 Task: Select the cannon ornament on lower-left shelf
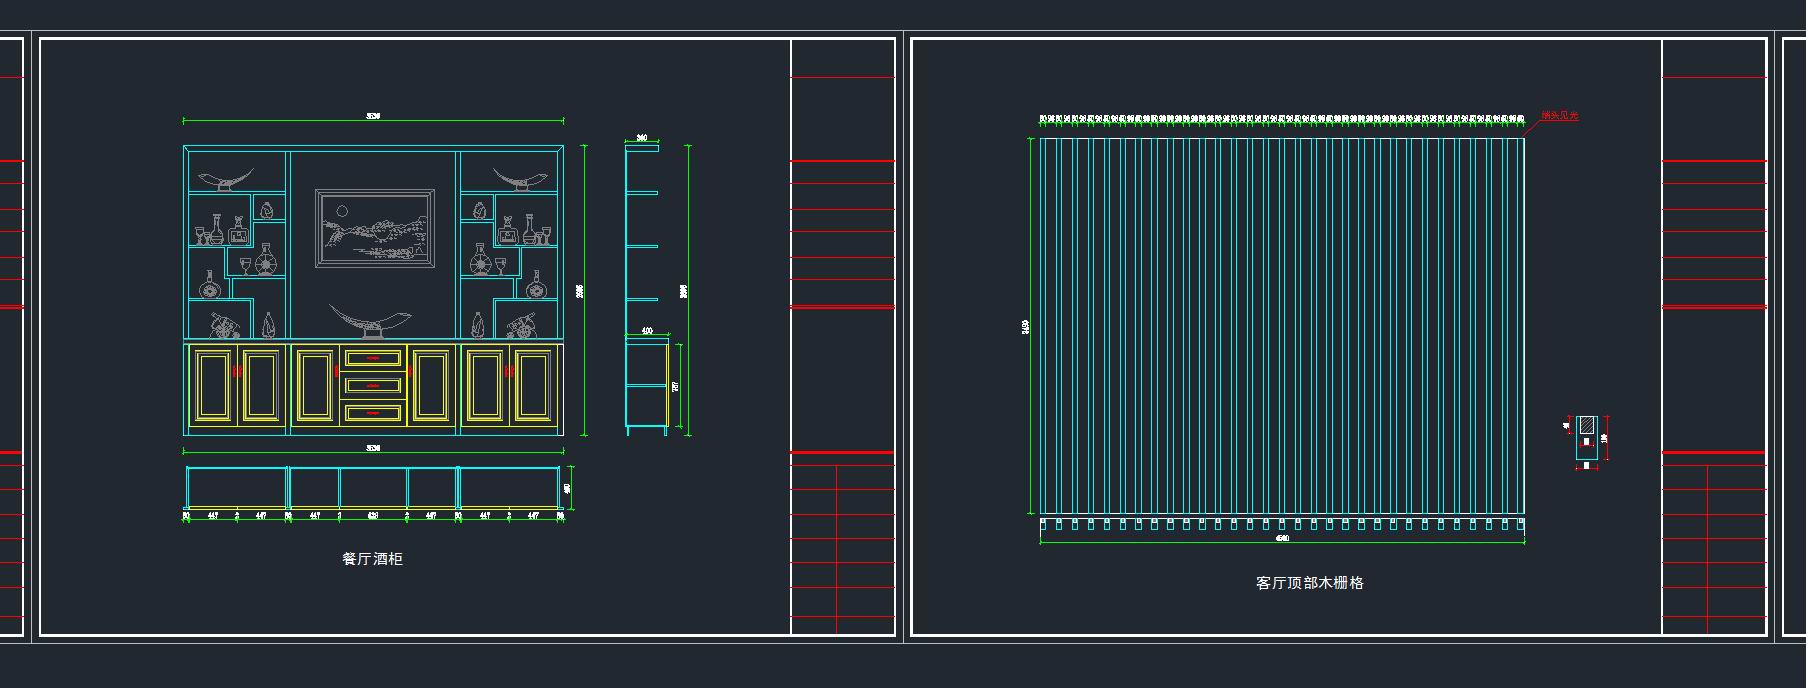click(223, 325)
